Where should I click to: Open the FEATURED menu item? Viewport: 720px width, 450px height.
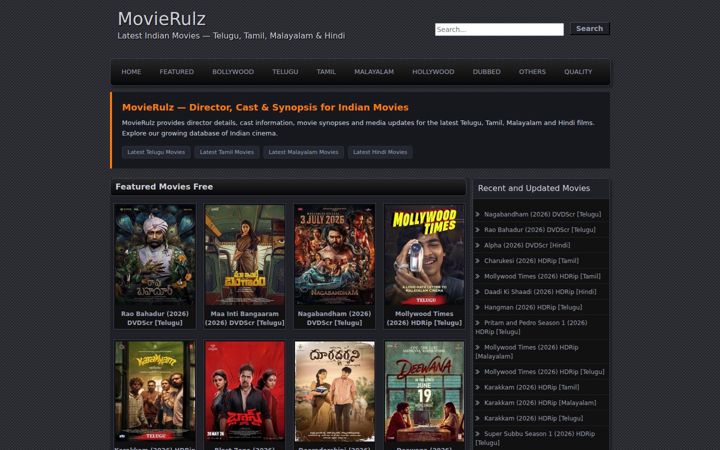[x=176, y=72]
